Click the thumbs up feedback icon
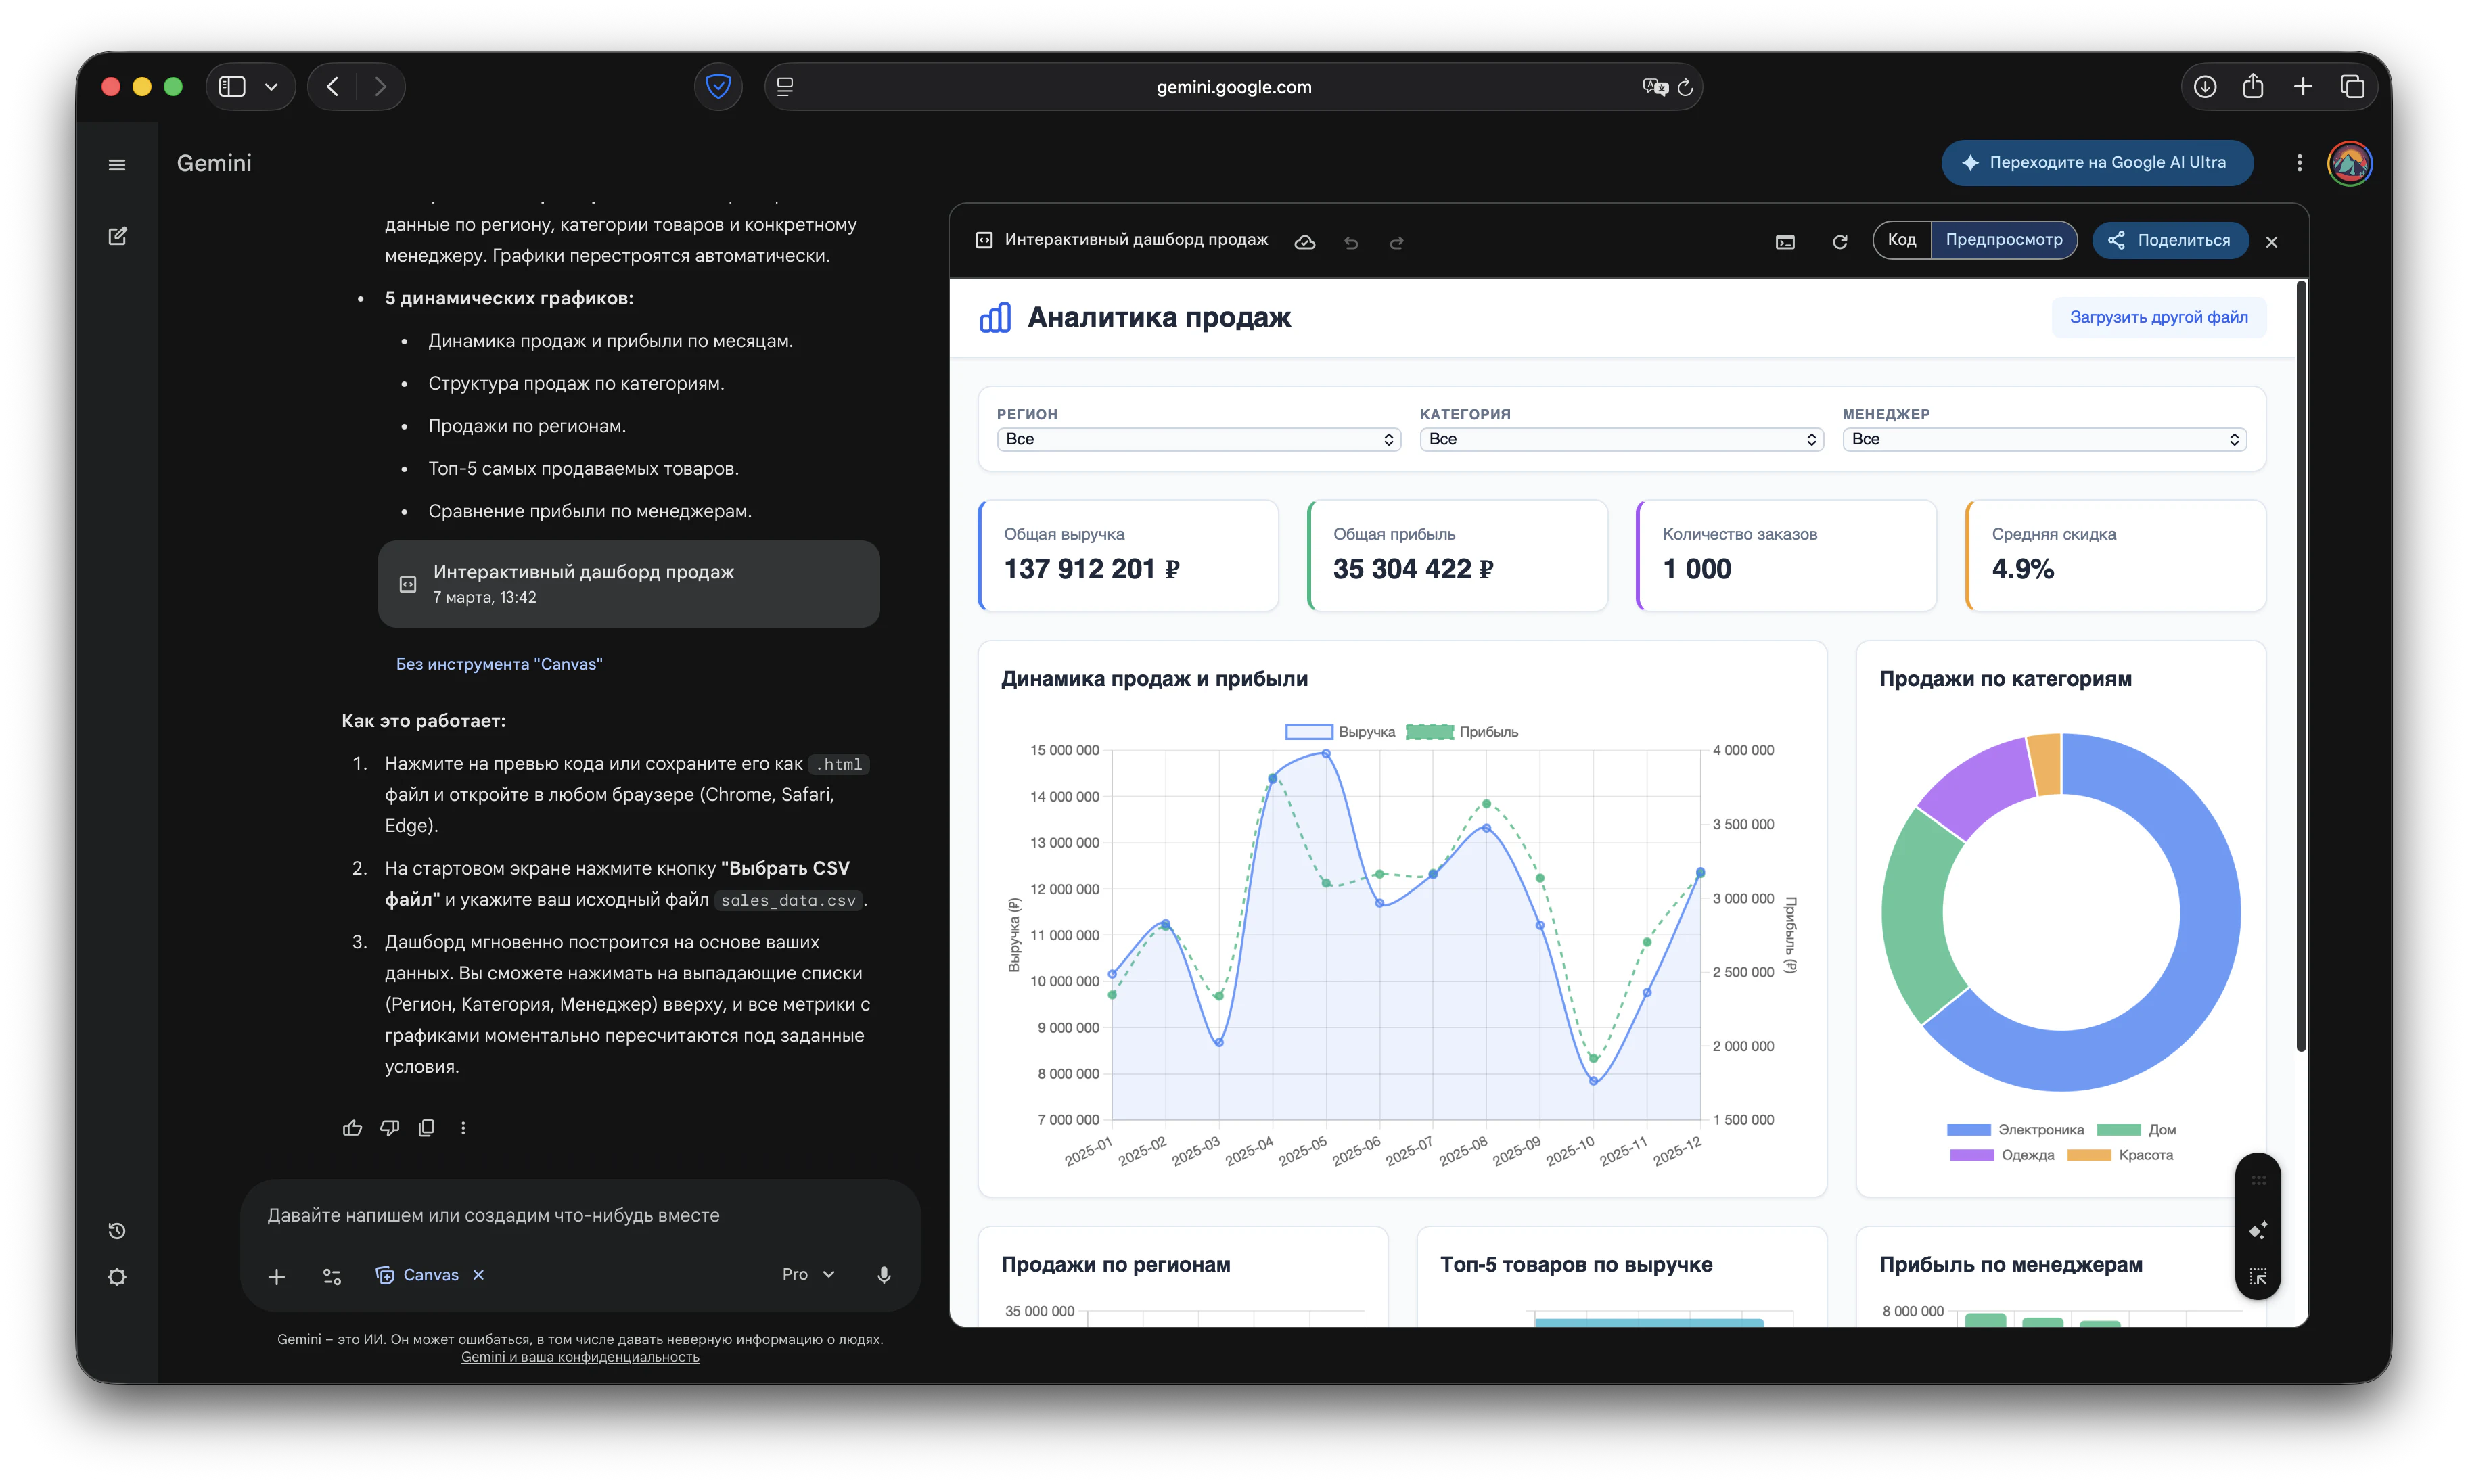2468x1484 pixels. pos(352,1128)
